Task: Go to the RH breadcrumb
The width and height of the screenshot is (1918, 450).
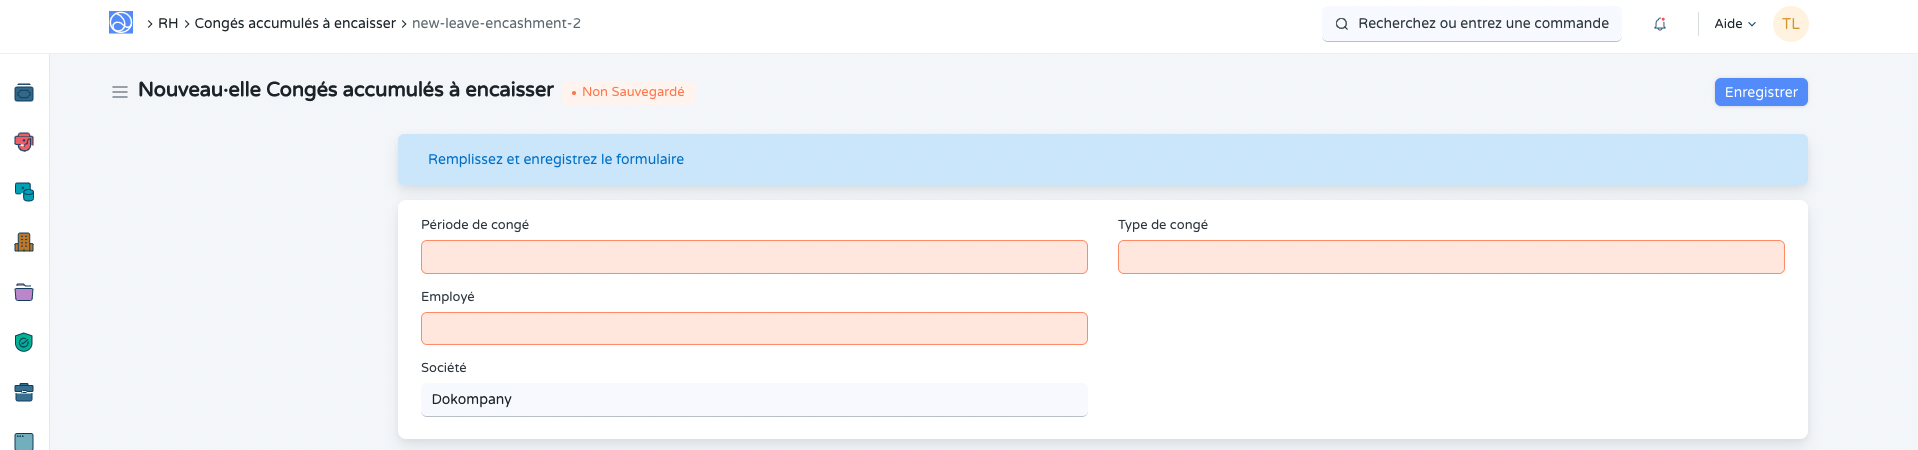Action: (168, 23)
